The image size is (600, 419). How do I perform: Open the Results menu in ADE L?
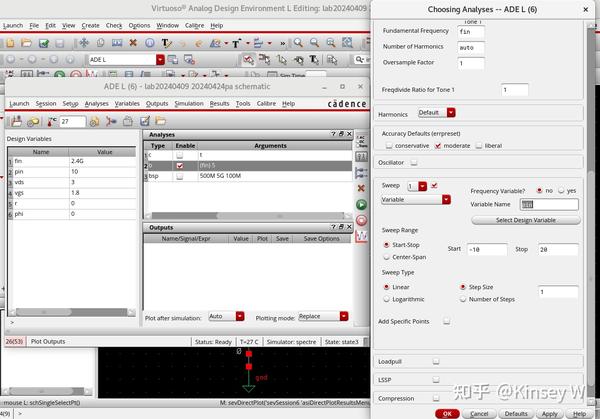coord(219,104)
